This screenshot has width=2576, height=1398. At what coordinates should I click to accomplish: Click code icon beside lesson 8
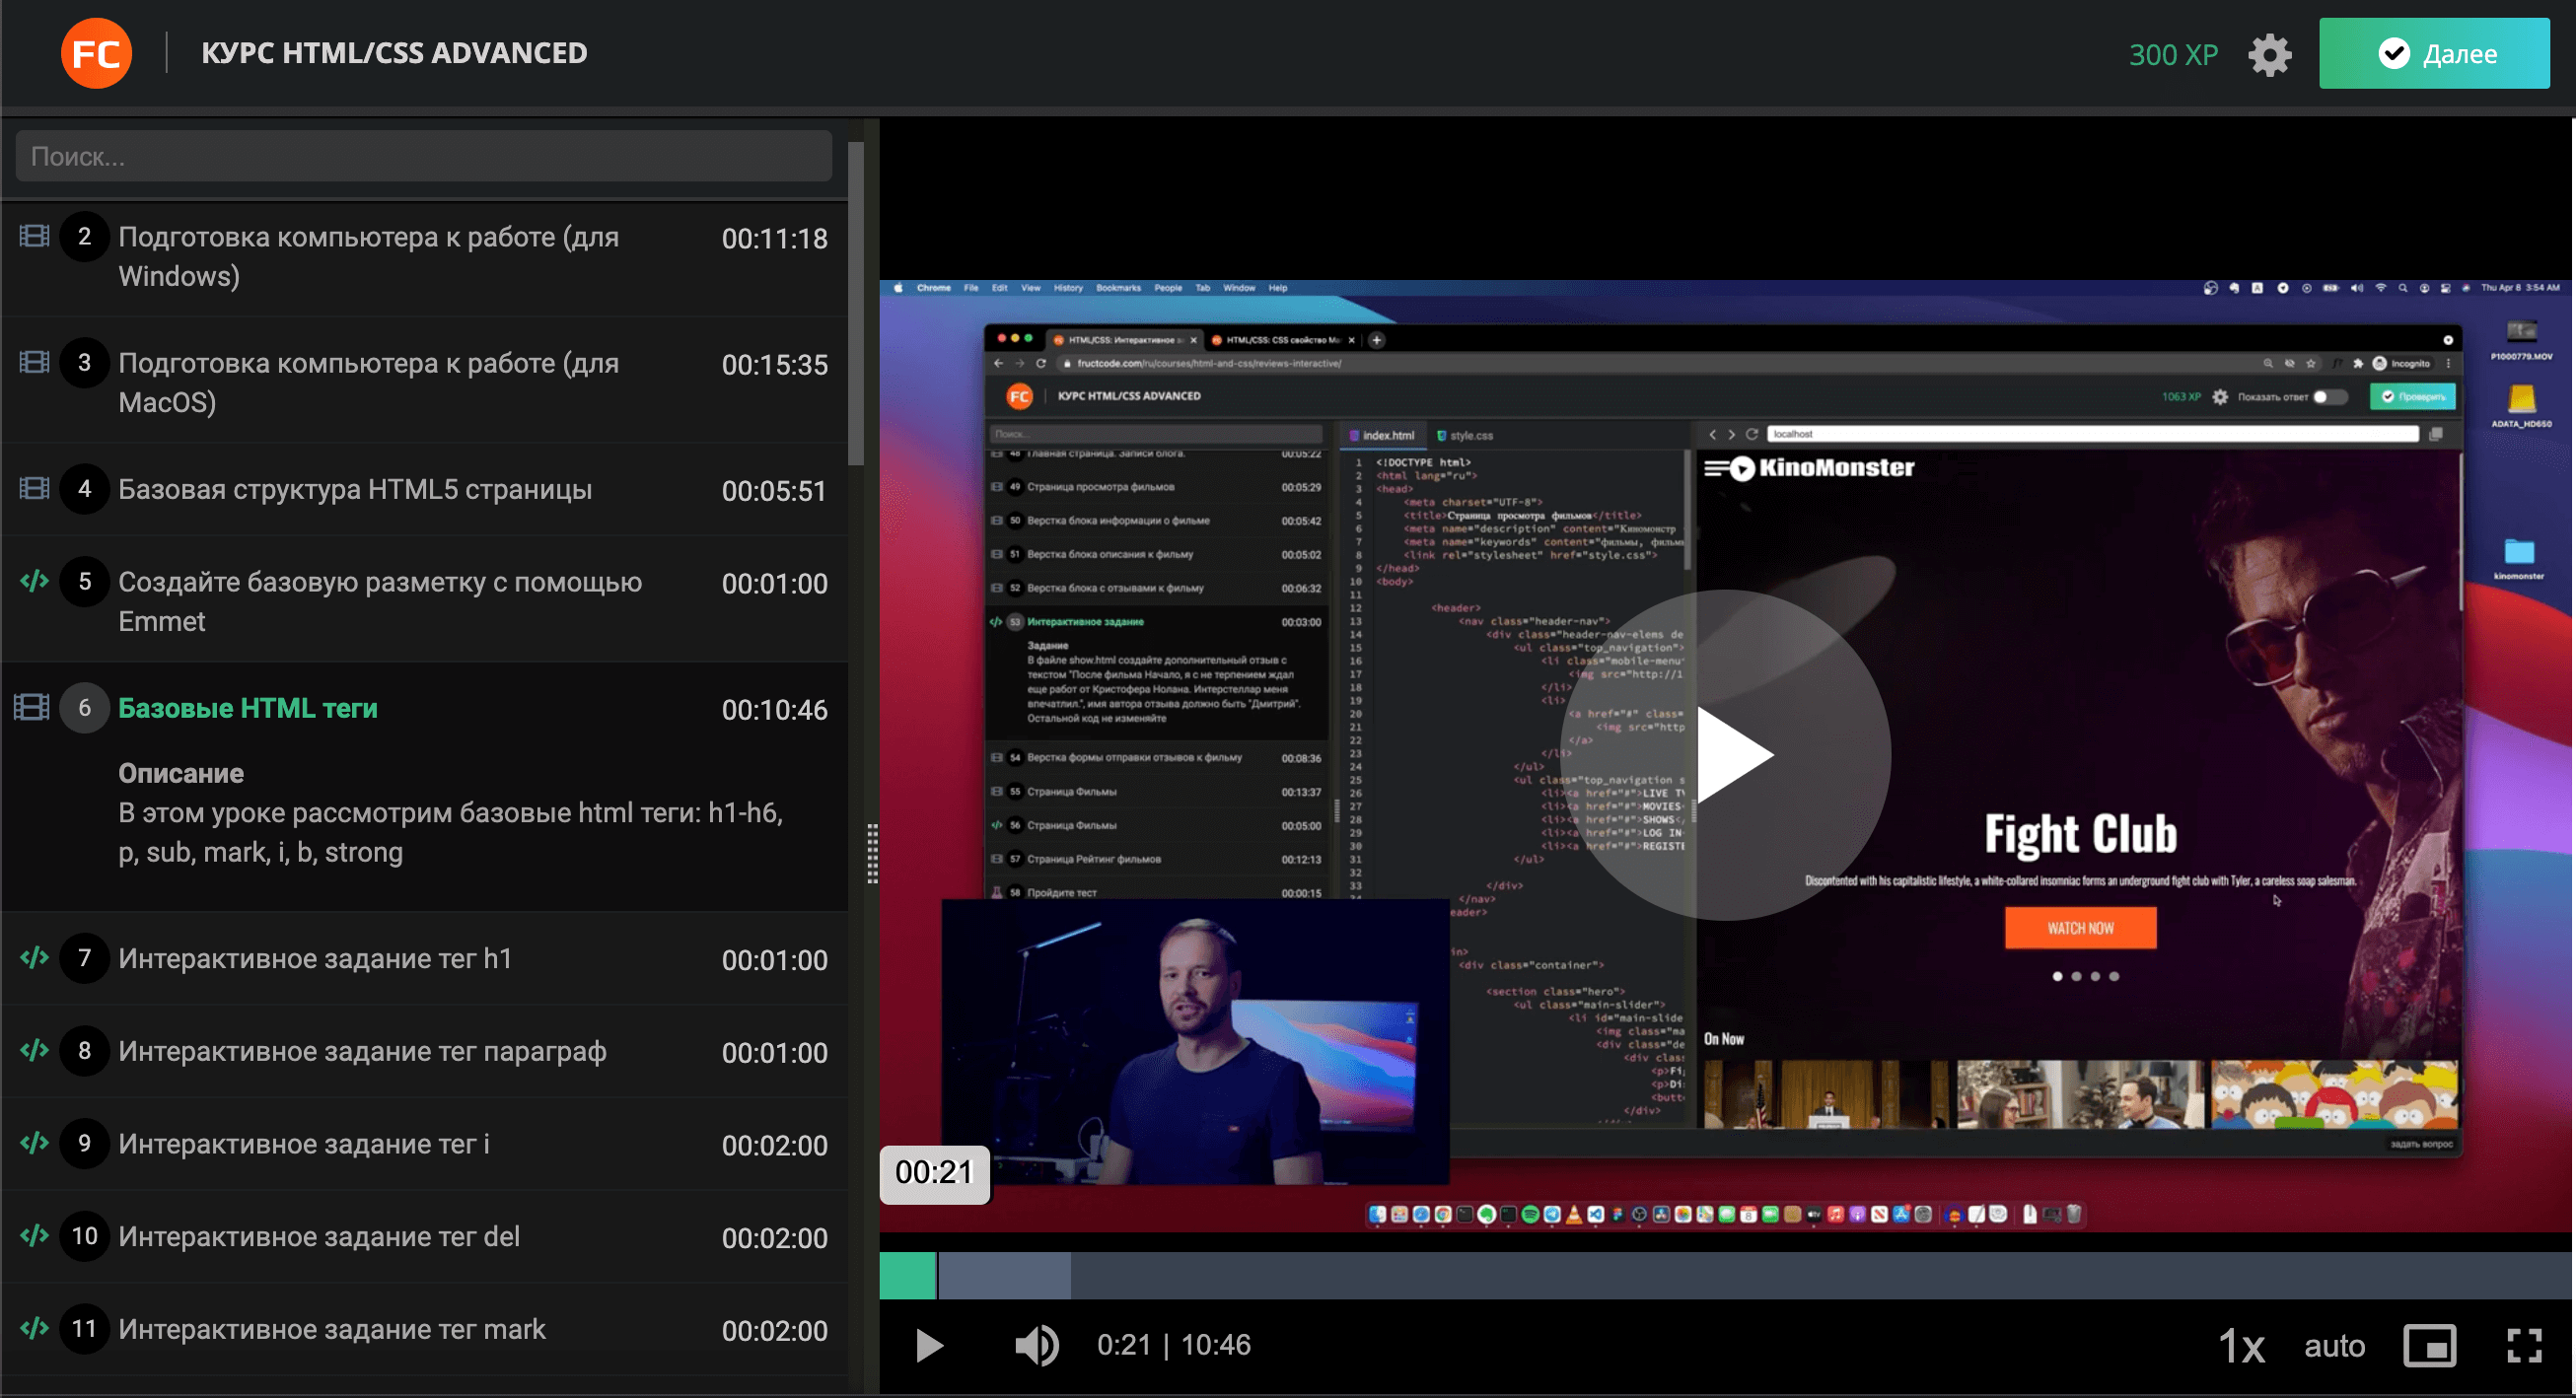34,1051
